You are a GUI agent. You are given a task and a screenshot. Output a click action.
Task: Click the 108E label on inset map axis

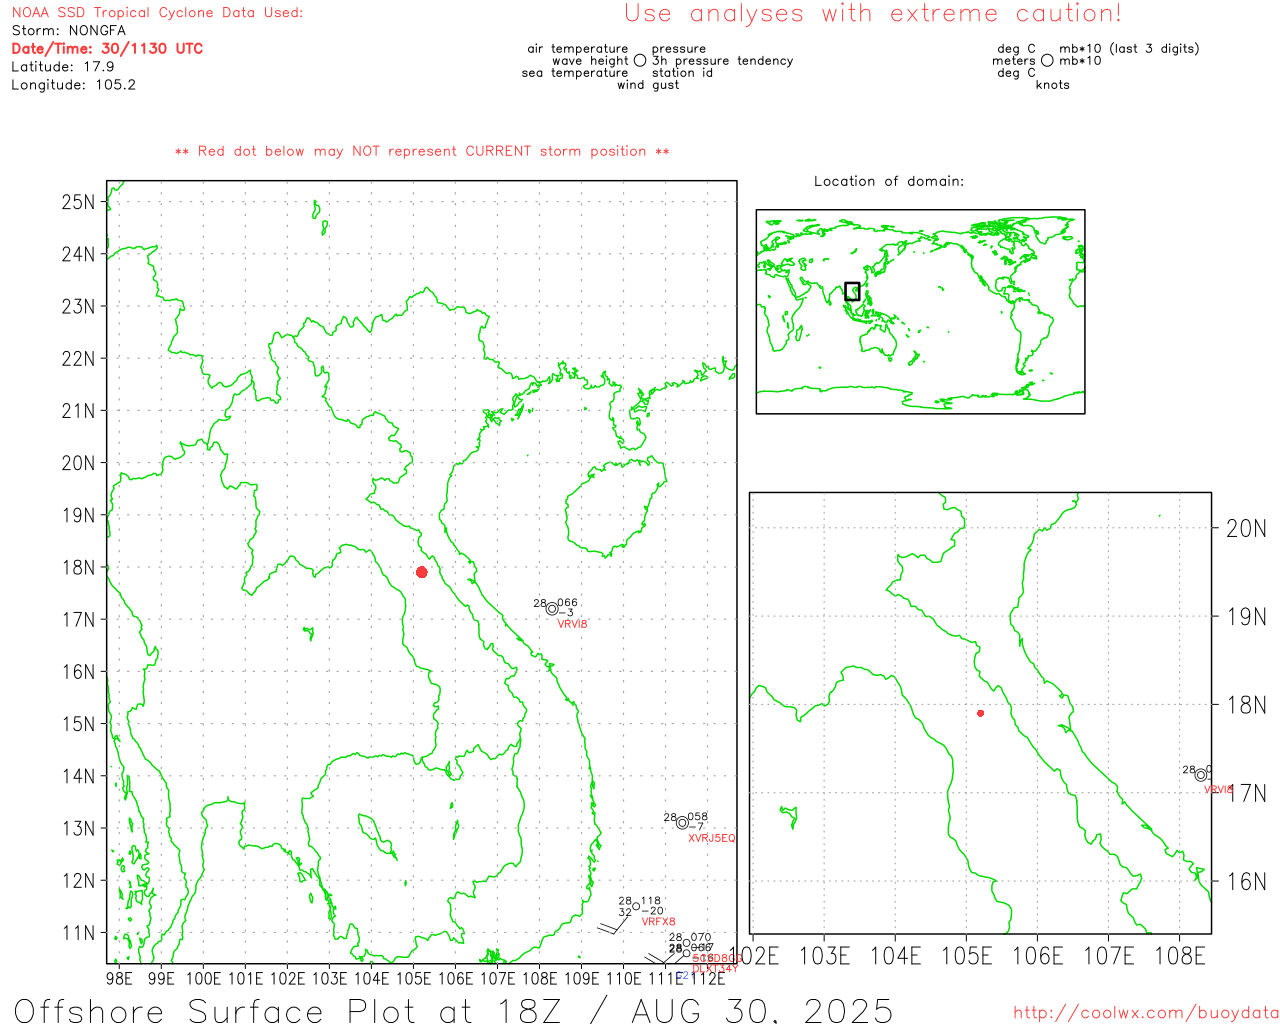1180,957
